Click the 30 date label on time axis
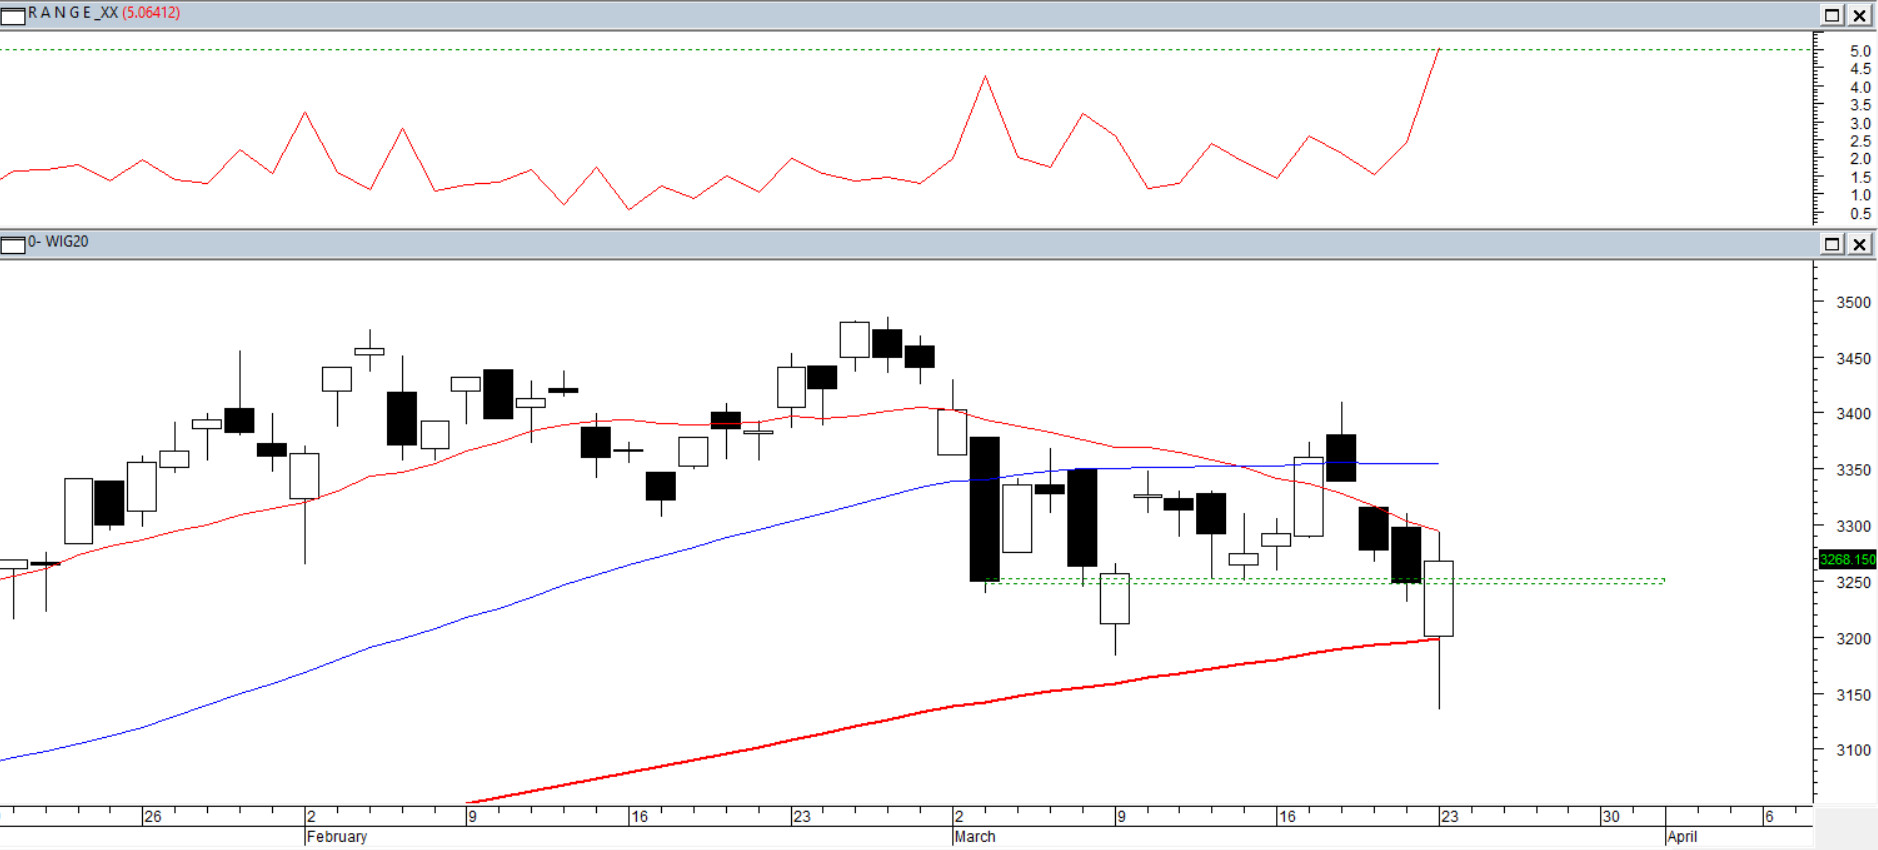1878x850 pixels. [x=1610, y=817]
